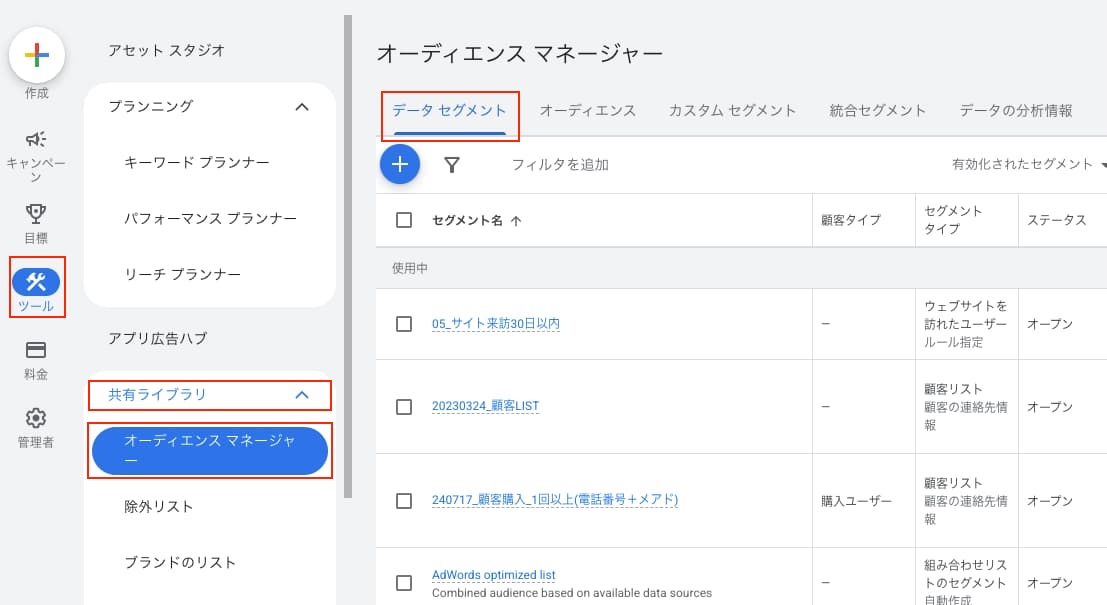
Task: Switch to the オーディエンス tab
Action: pyautogui.click(x=587, y=111)
